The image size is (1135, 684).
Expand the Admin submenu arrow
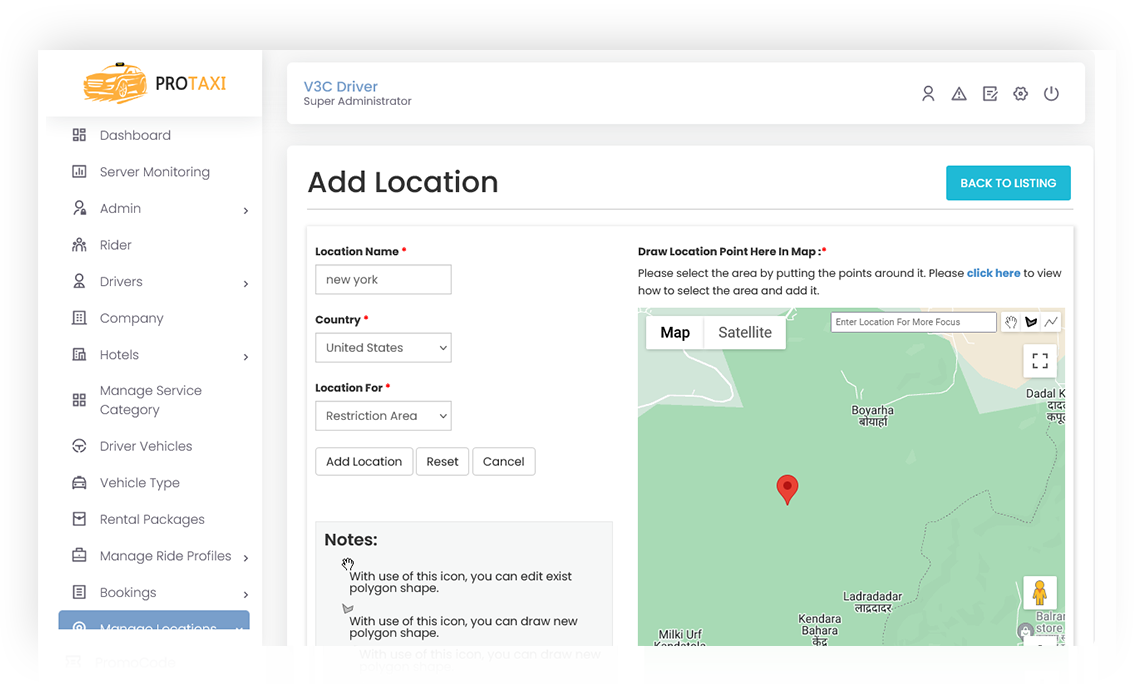pos(246,211)
